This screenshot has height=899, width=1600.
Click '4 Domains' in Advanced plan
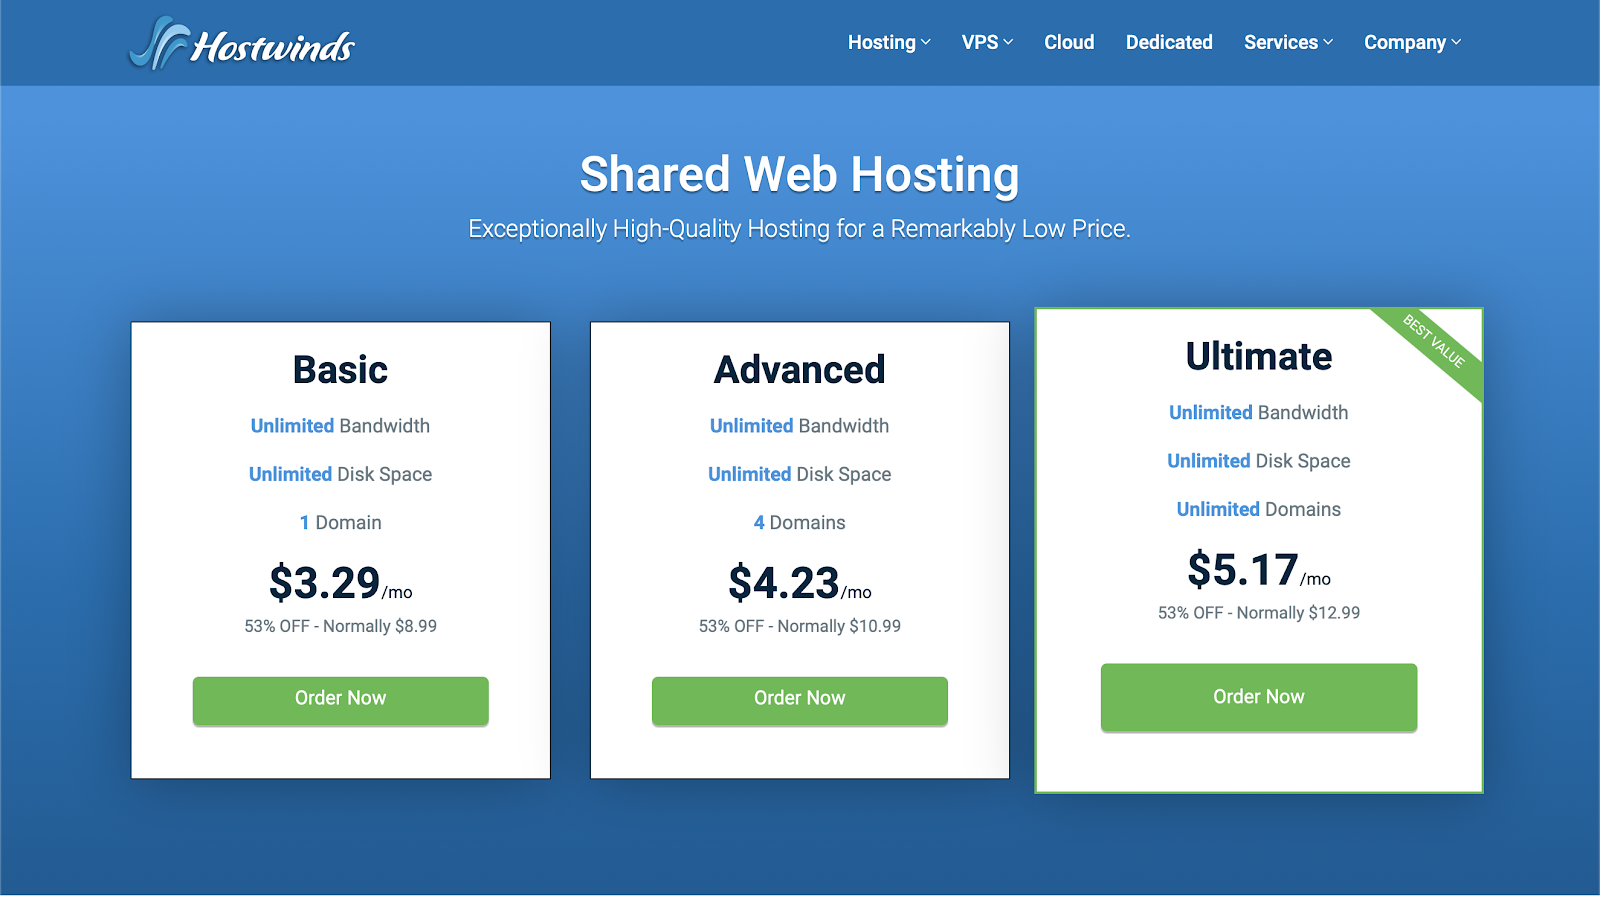(x=799, y=523)
